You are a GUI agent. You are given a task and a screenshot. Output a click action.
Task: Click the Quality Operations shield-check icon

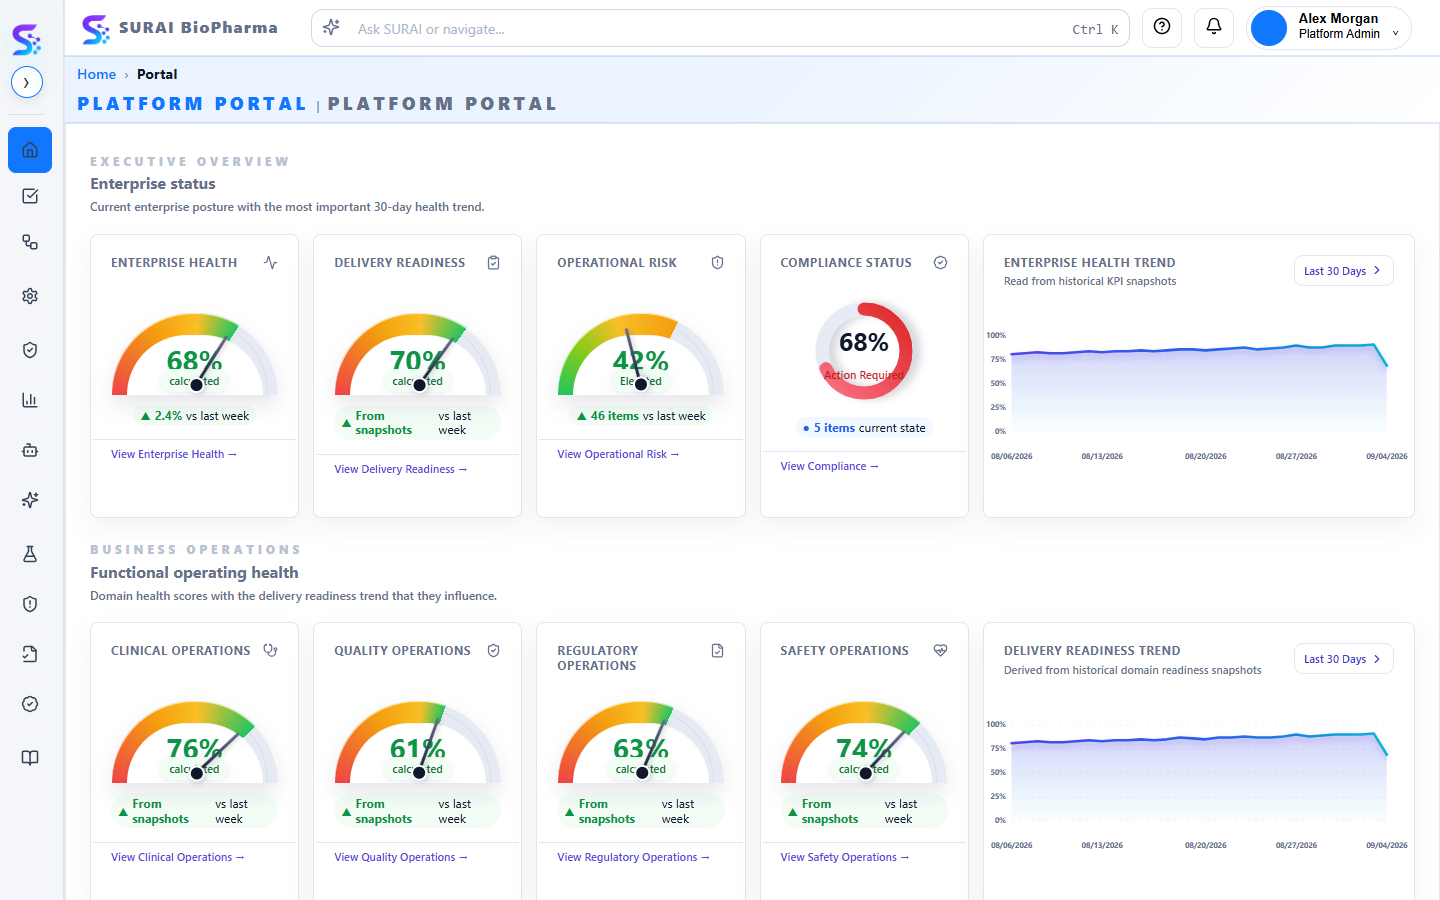[494, 651]
